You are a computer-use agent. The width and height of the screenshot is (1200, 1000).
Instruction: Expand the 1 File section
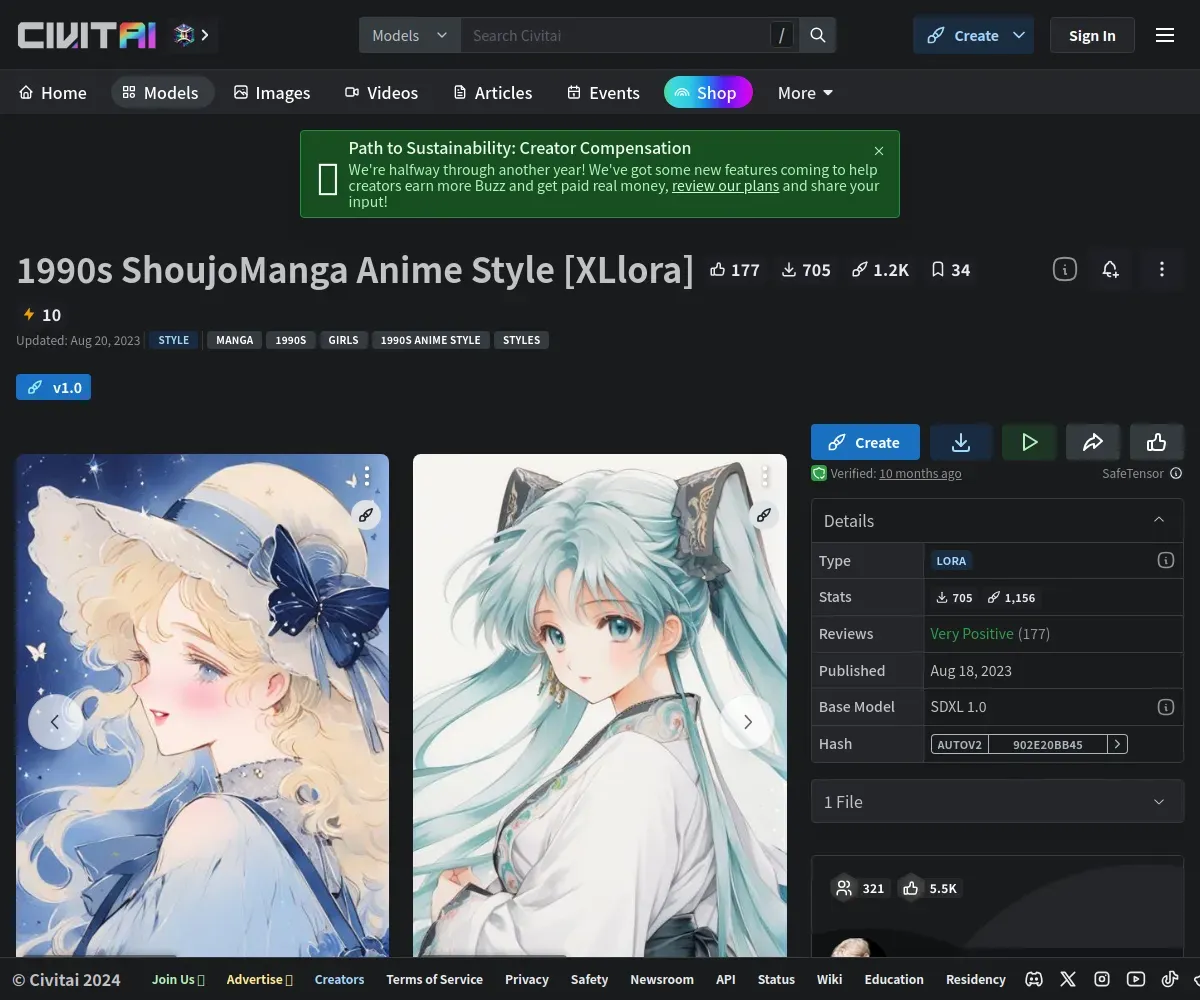click(997, 802)
